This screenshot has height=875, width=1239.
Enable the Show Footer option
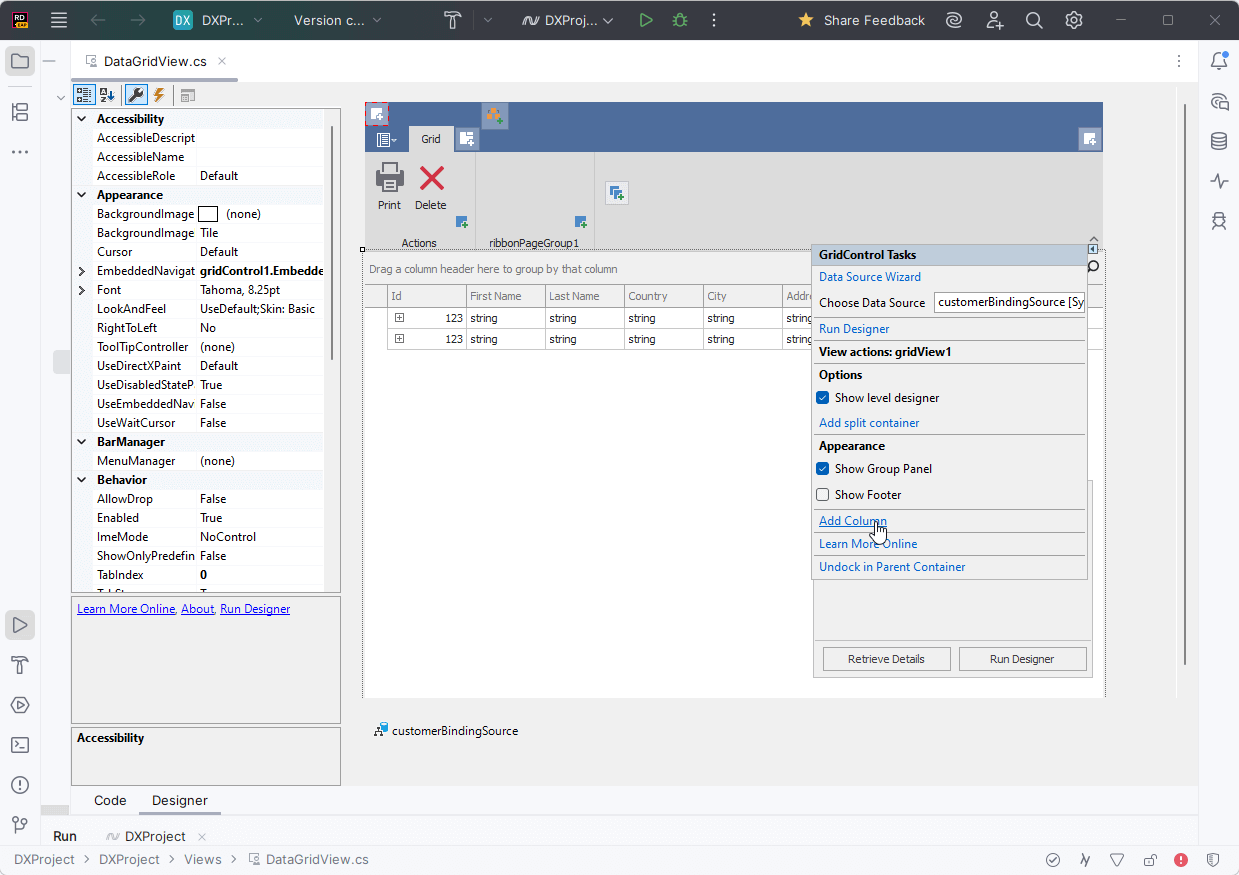tap(822, 494)
